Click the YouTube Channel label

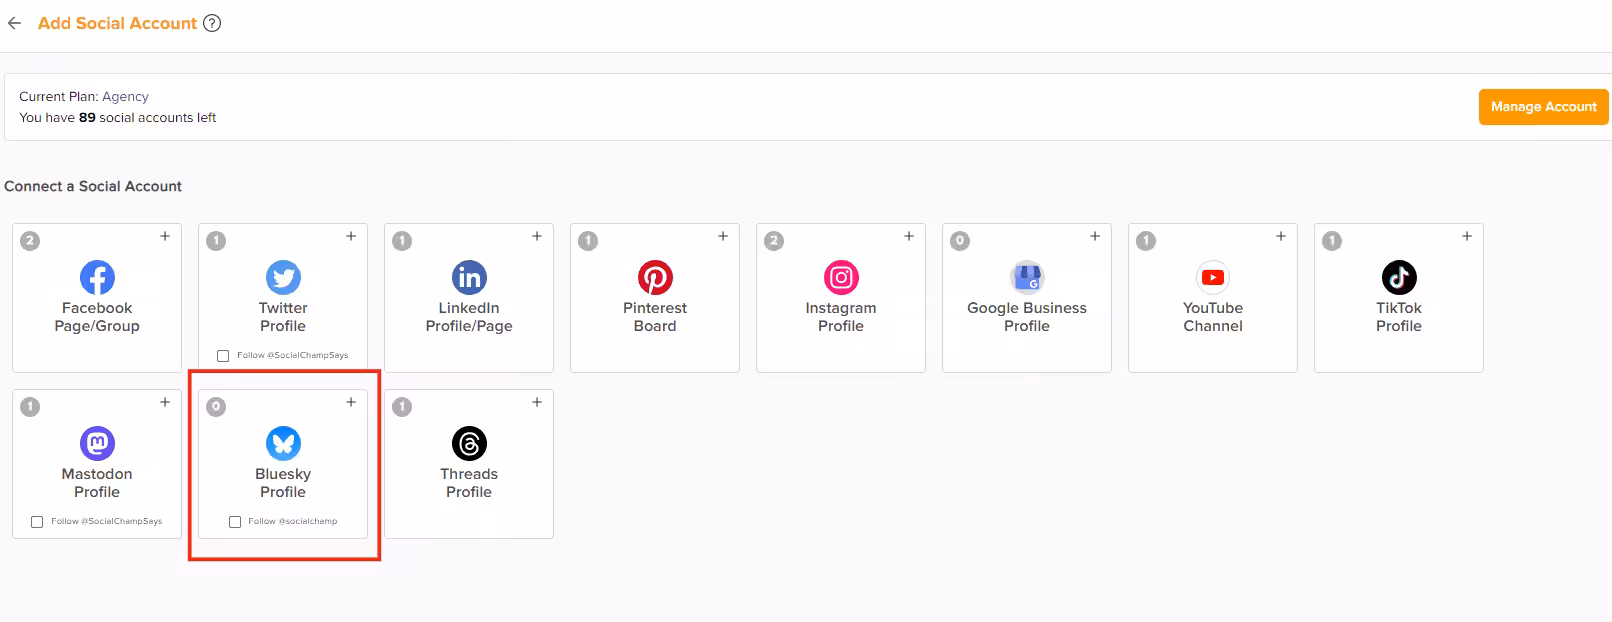click(1213, 317)
